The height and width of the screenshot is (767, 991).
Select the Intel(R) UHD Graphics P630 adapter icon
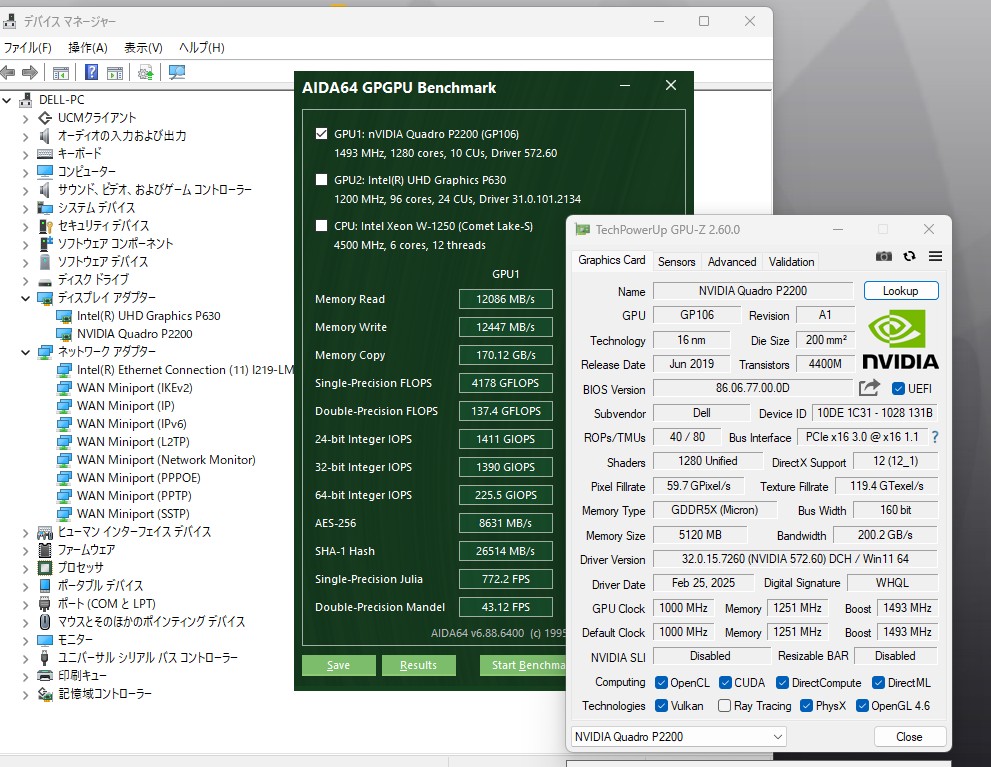[64, 316]
